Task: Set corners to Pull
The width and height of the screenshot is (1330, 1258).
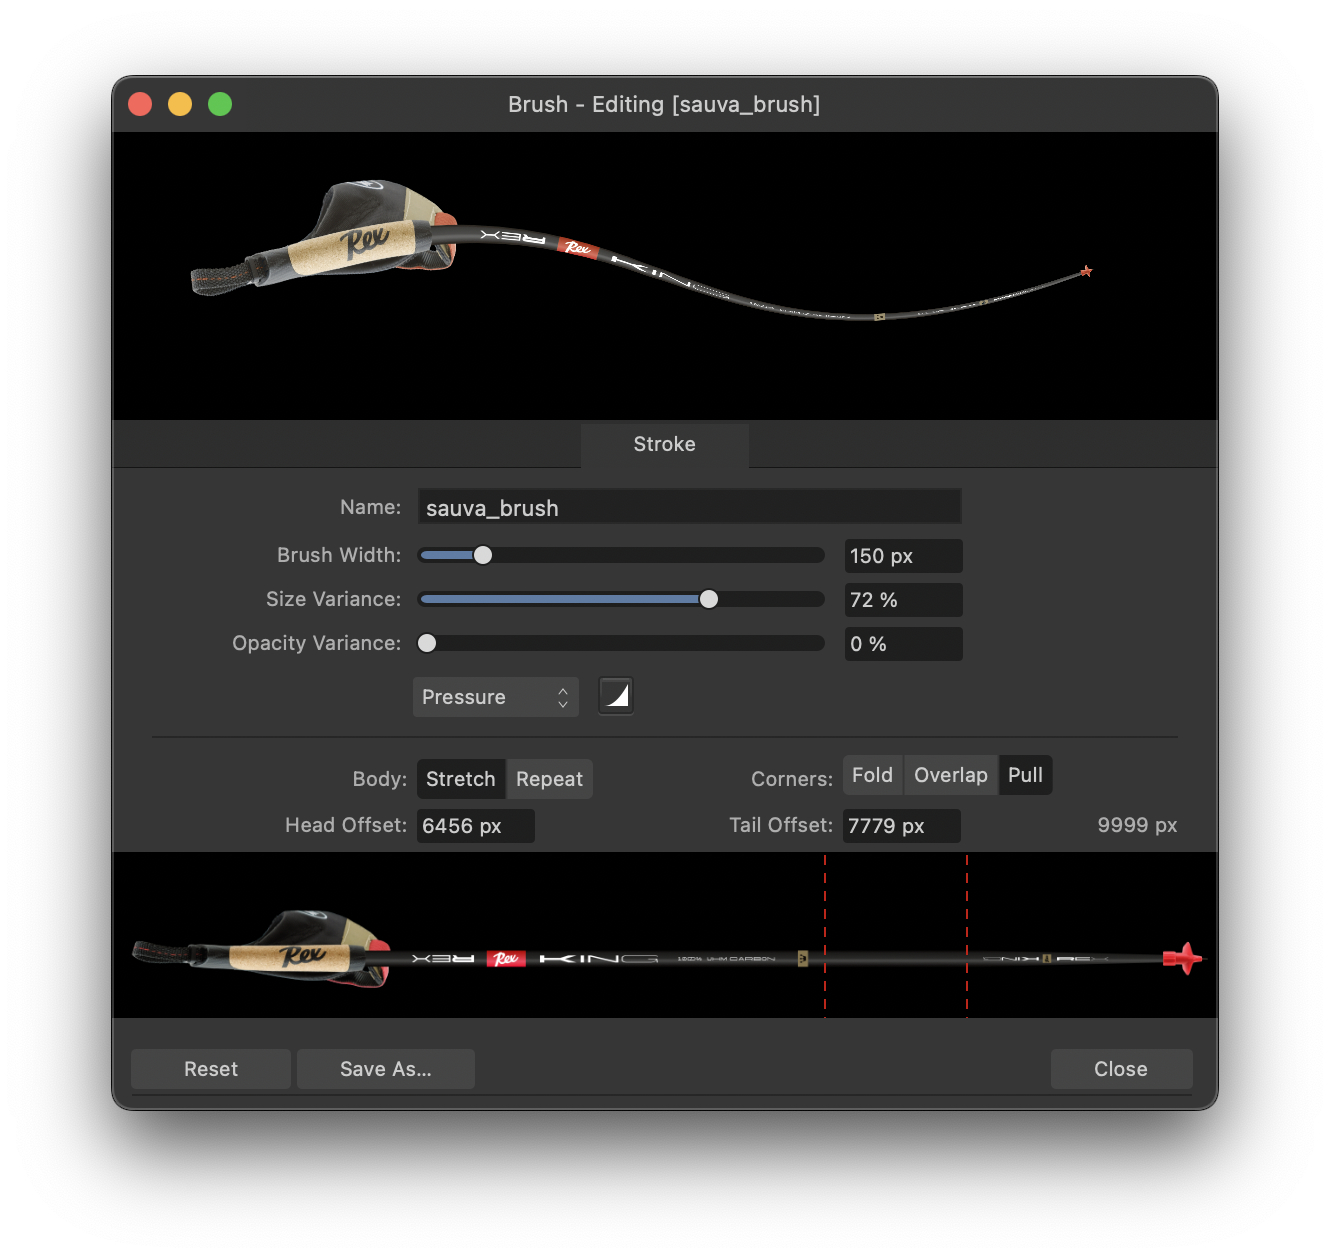Action: pyautogui.click(x=1025, y=775)
